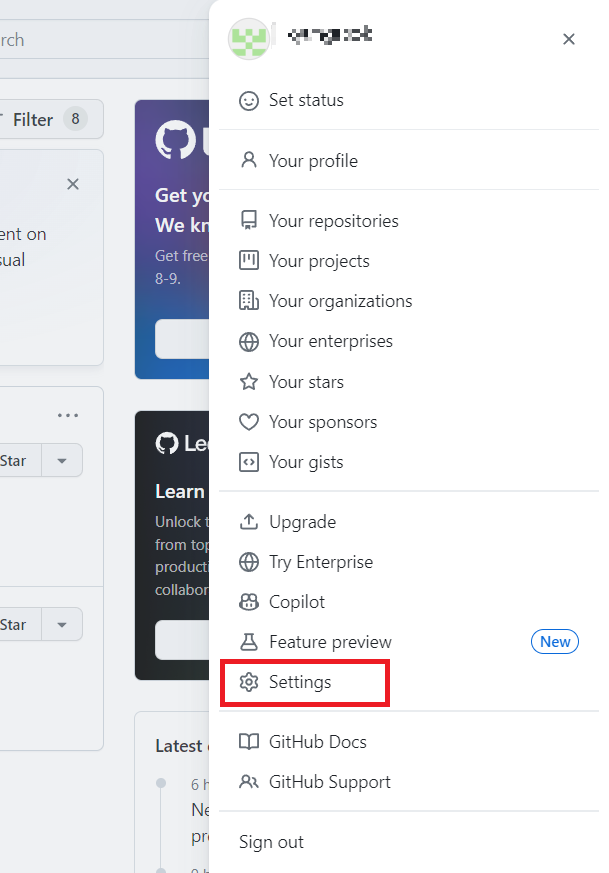609x873 pixels.
Task: Click inside the search field
Action: pyautogui.click(x=50, y=39)
